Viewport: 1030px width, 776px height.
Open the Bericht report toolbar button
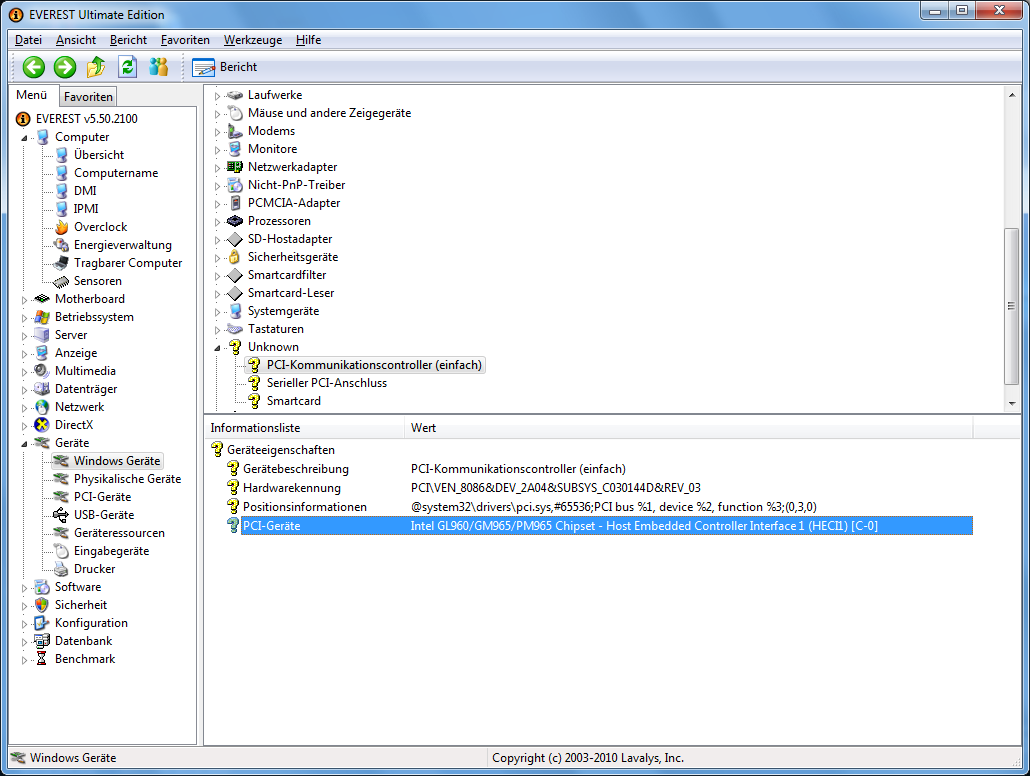[x=224, y=67]
